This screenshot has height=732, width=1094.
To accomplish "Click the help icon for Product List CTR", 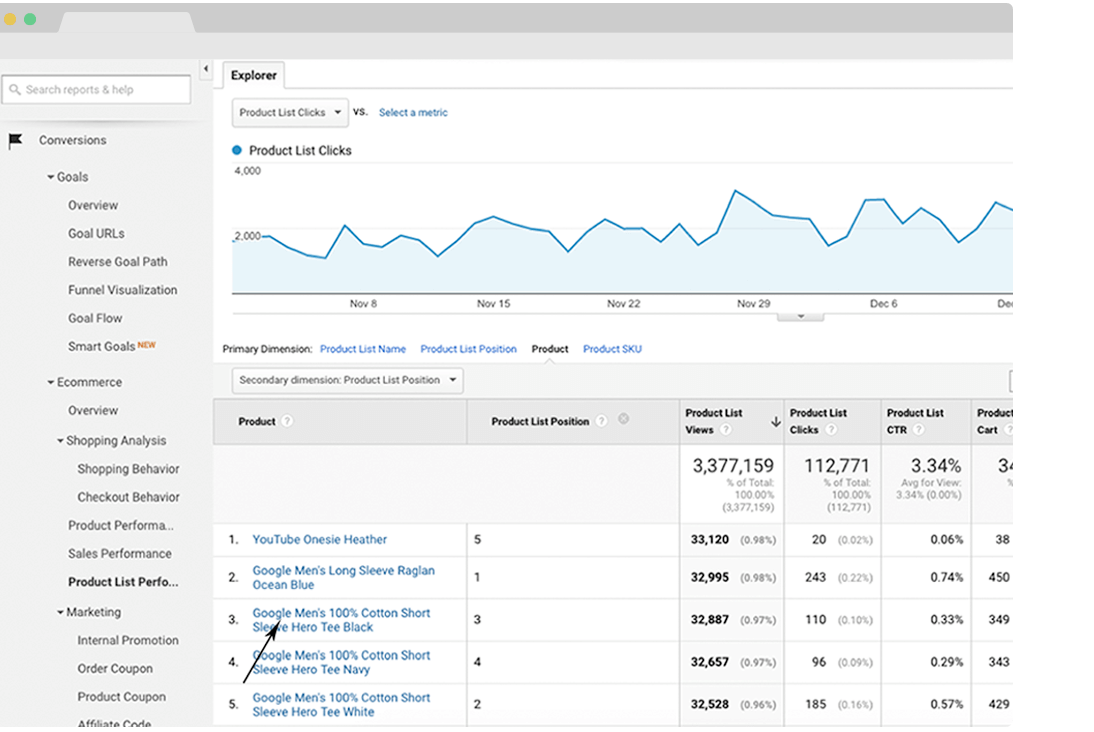I will [917, 430].
